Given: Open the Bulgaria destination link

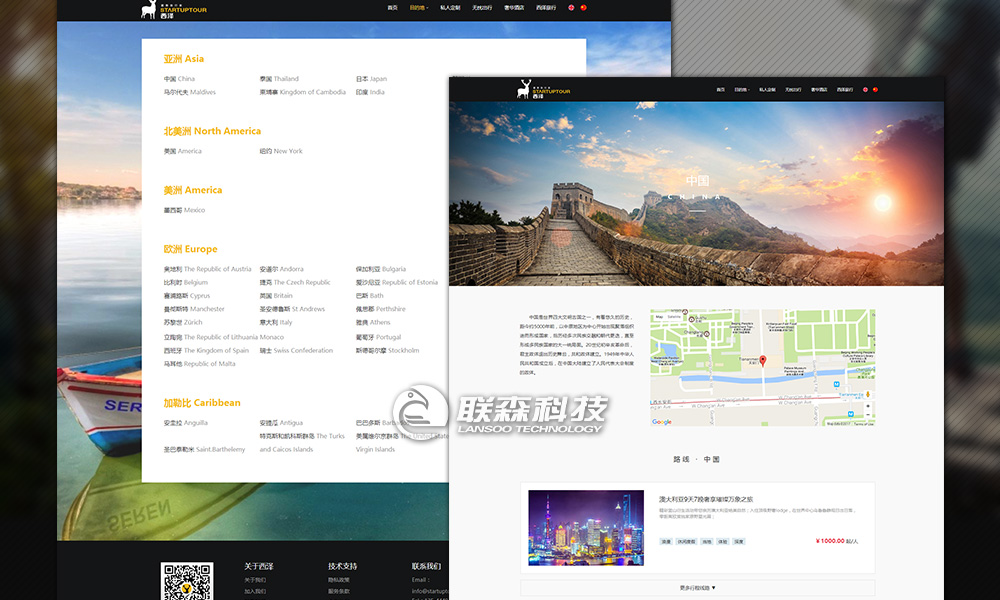Looking at the screenshot, I should (381, 270).
